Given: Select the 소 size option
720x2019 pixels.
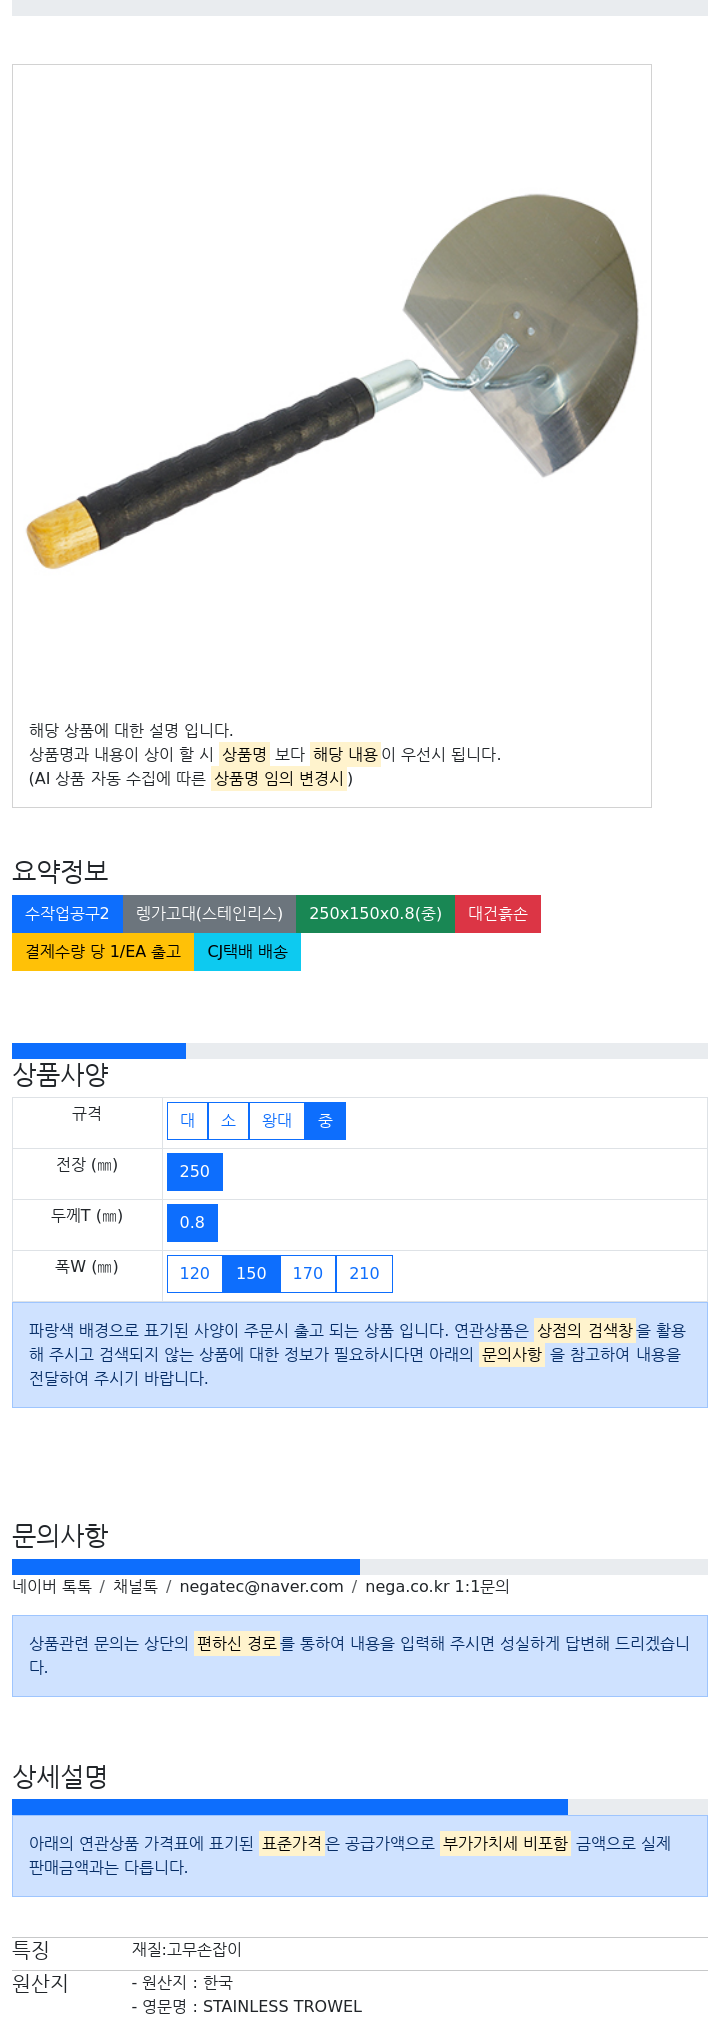Looking at the screenshot, I should (228, 1121).
